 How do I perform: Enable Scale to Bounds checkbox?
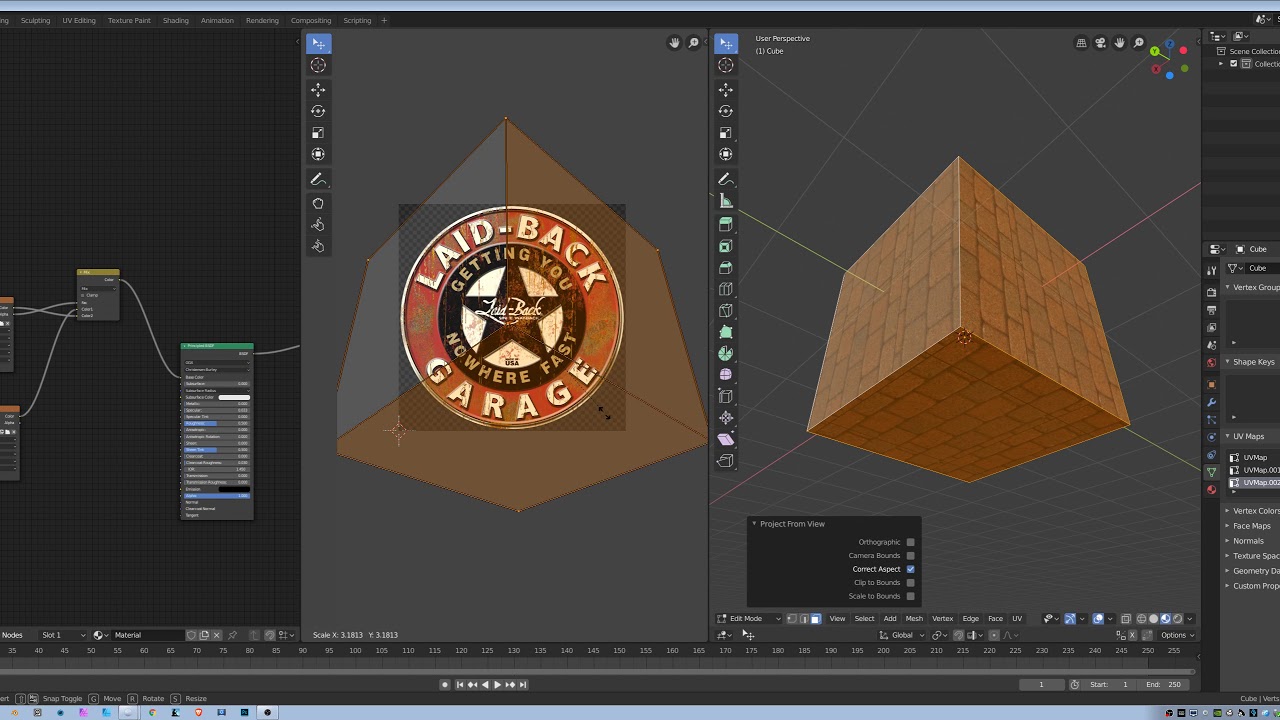[910, 596]
